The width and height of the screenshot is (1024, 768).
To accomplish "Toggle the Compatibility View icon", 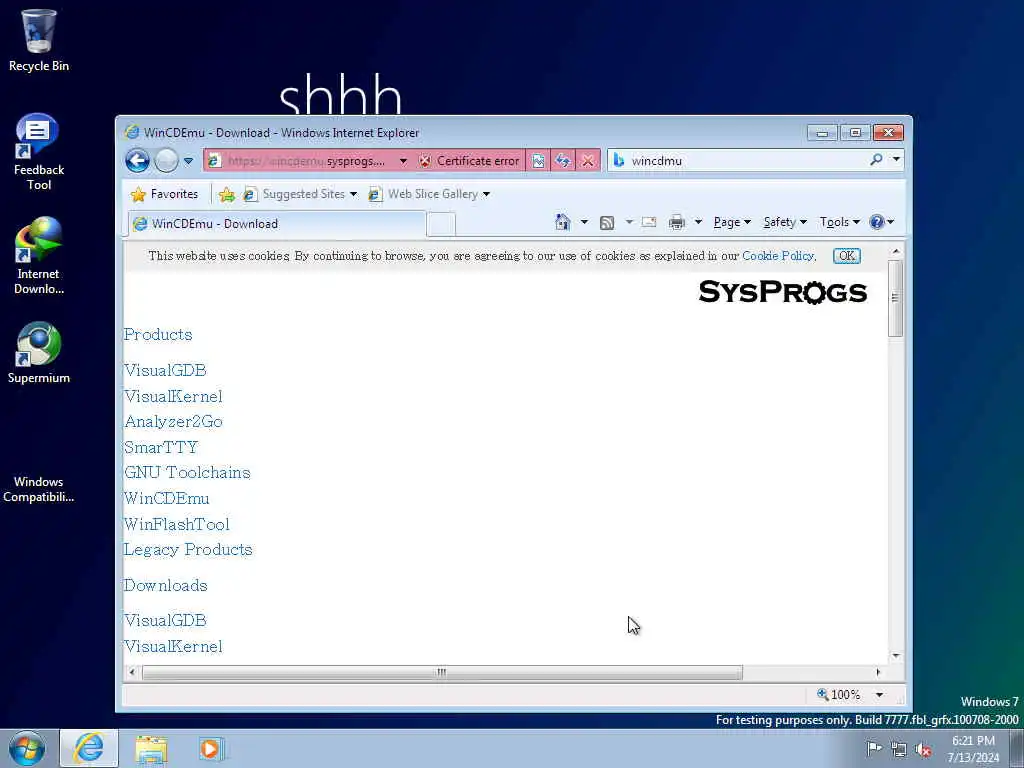I will 538,161.
